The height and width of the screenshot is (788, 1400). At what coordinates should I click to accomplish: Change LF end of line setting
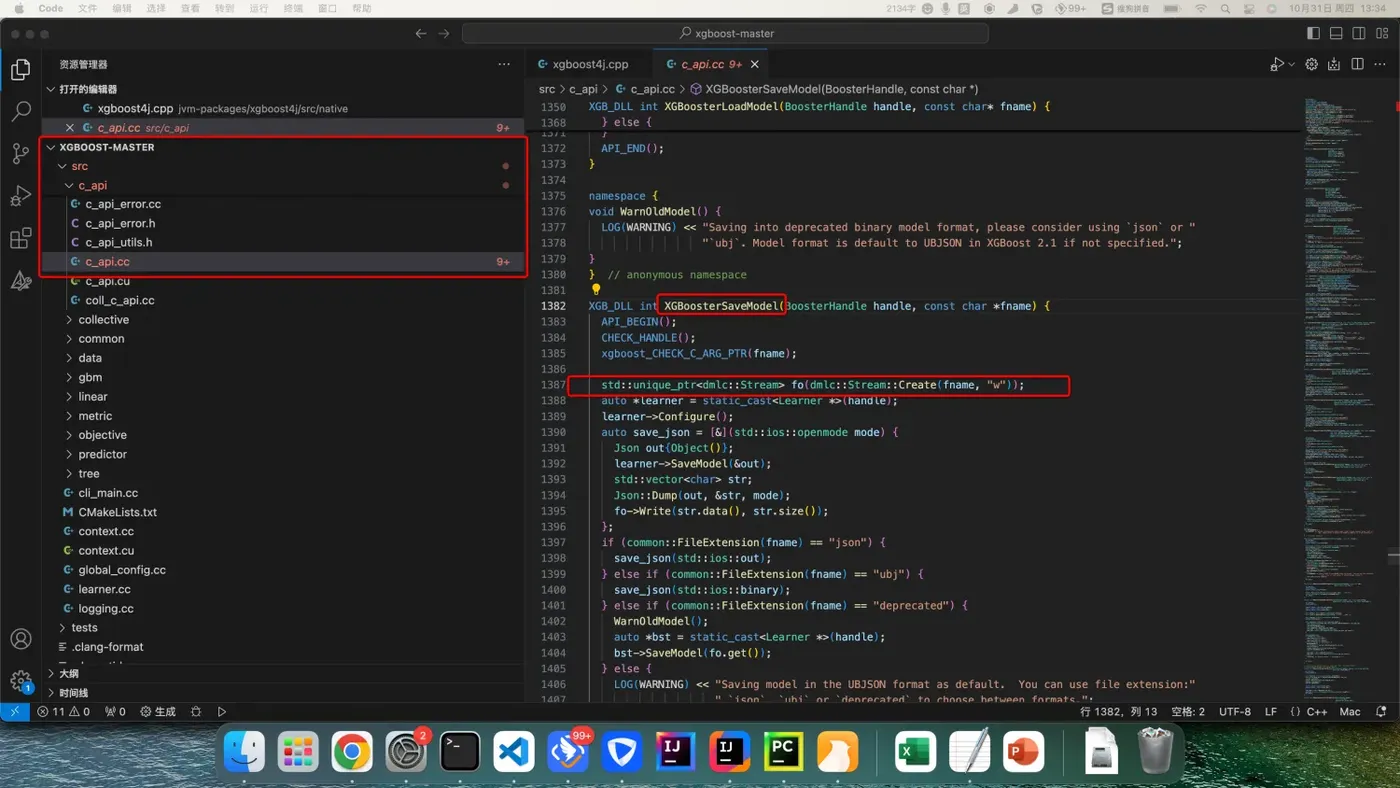tap(1271, 712)
